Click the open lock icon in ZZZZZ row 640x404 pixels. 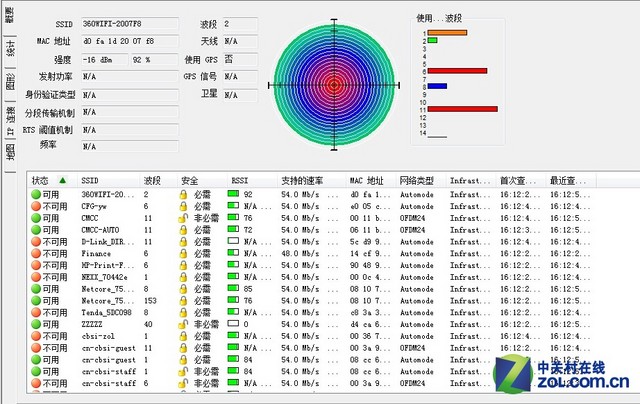tap(183, 325)
